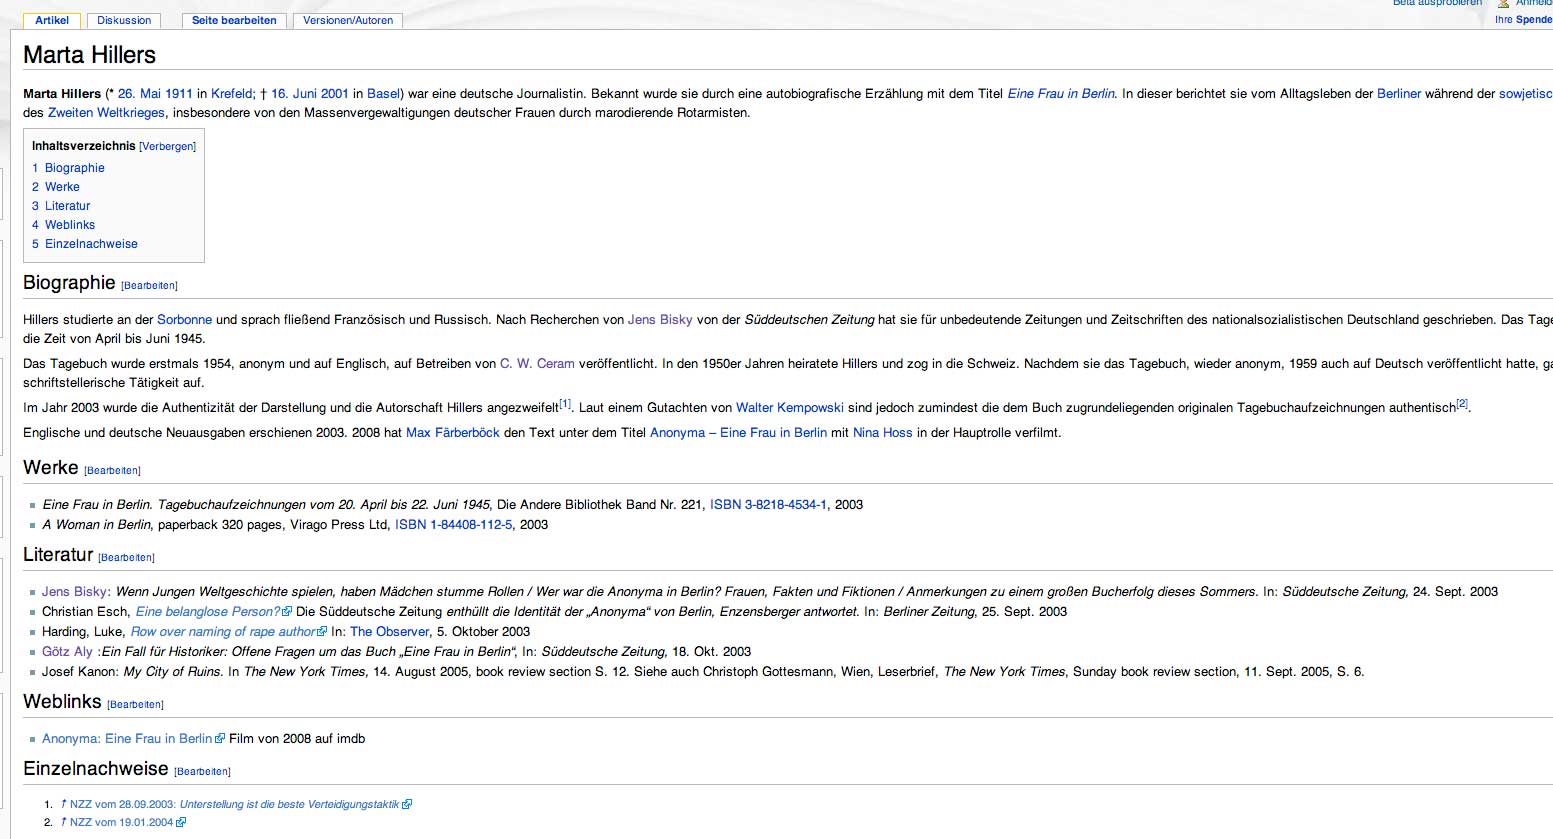The width and height of the screenshot is (1553, 839).
Task: Click external link icon after 'Eine belanglose Person?'
Action: pyautogui.click(x=288, y=612)
